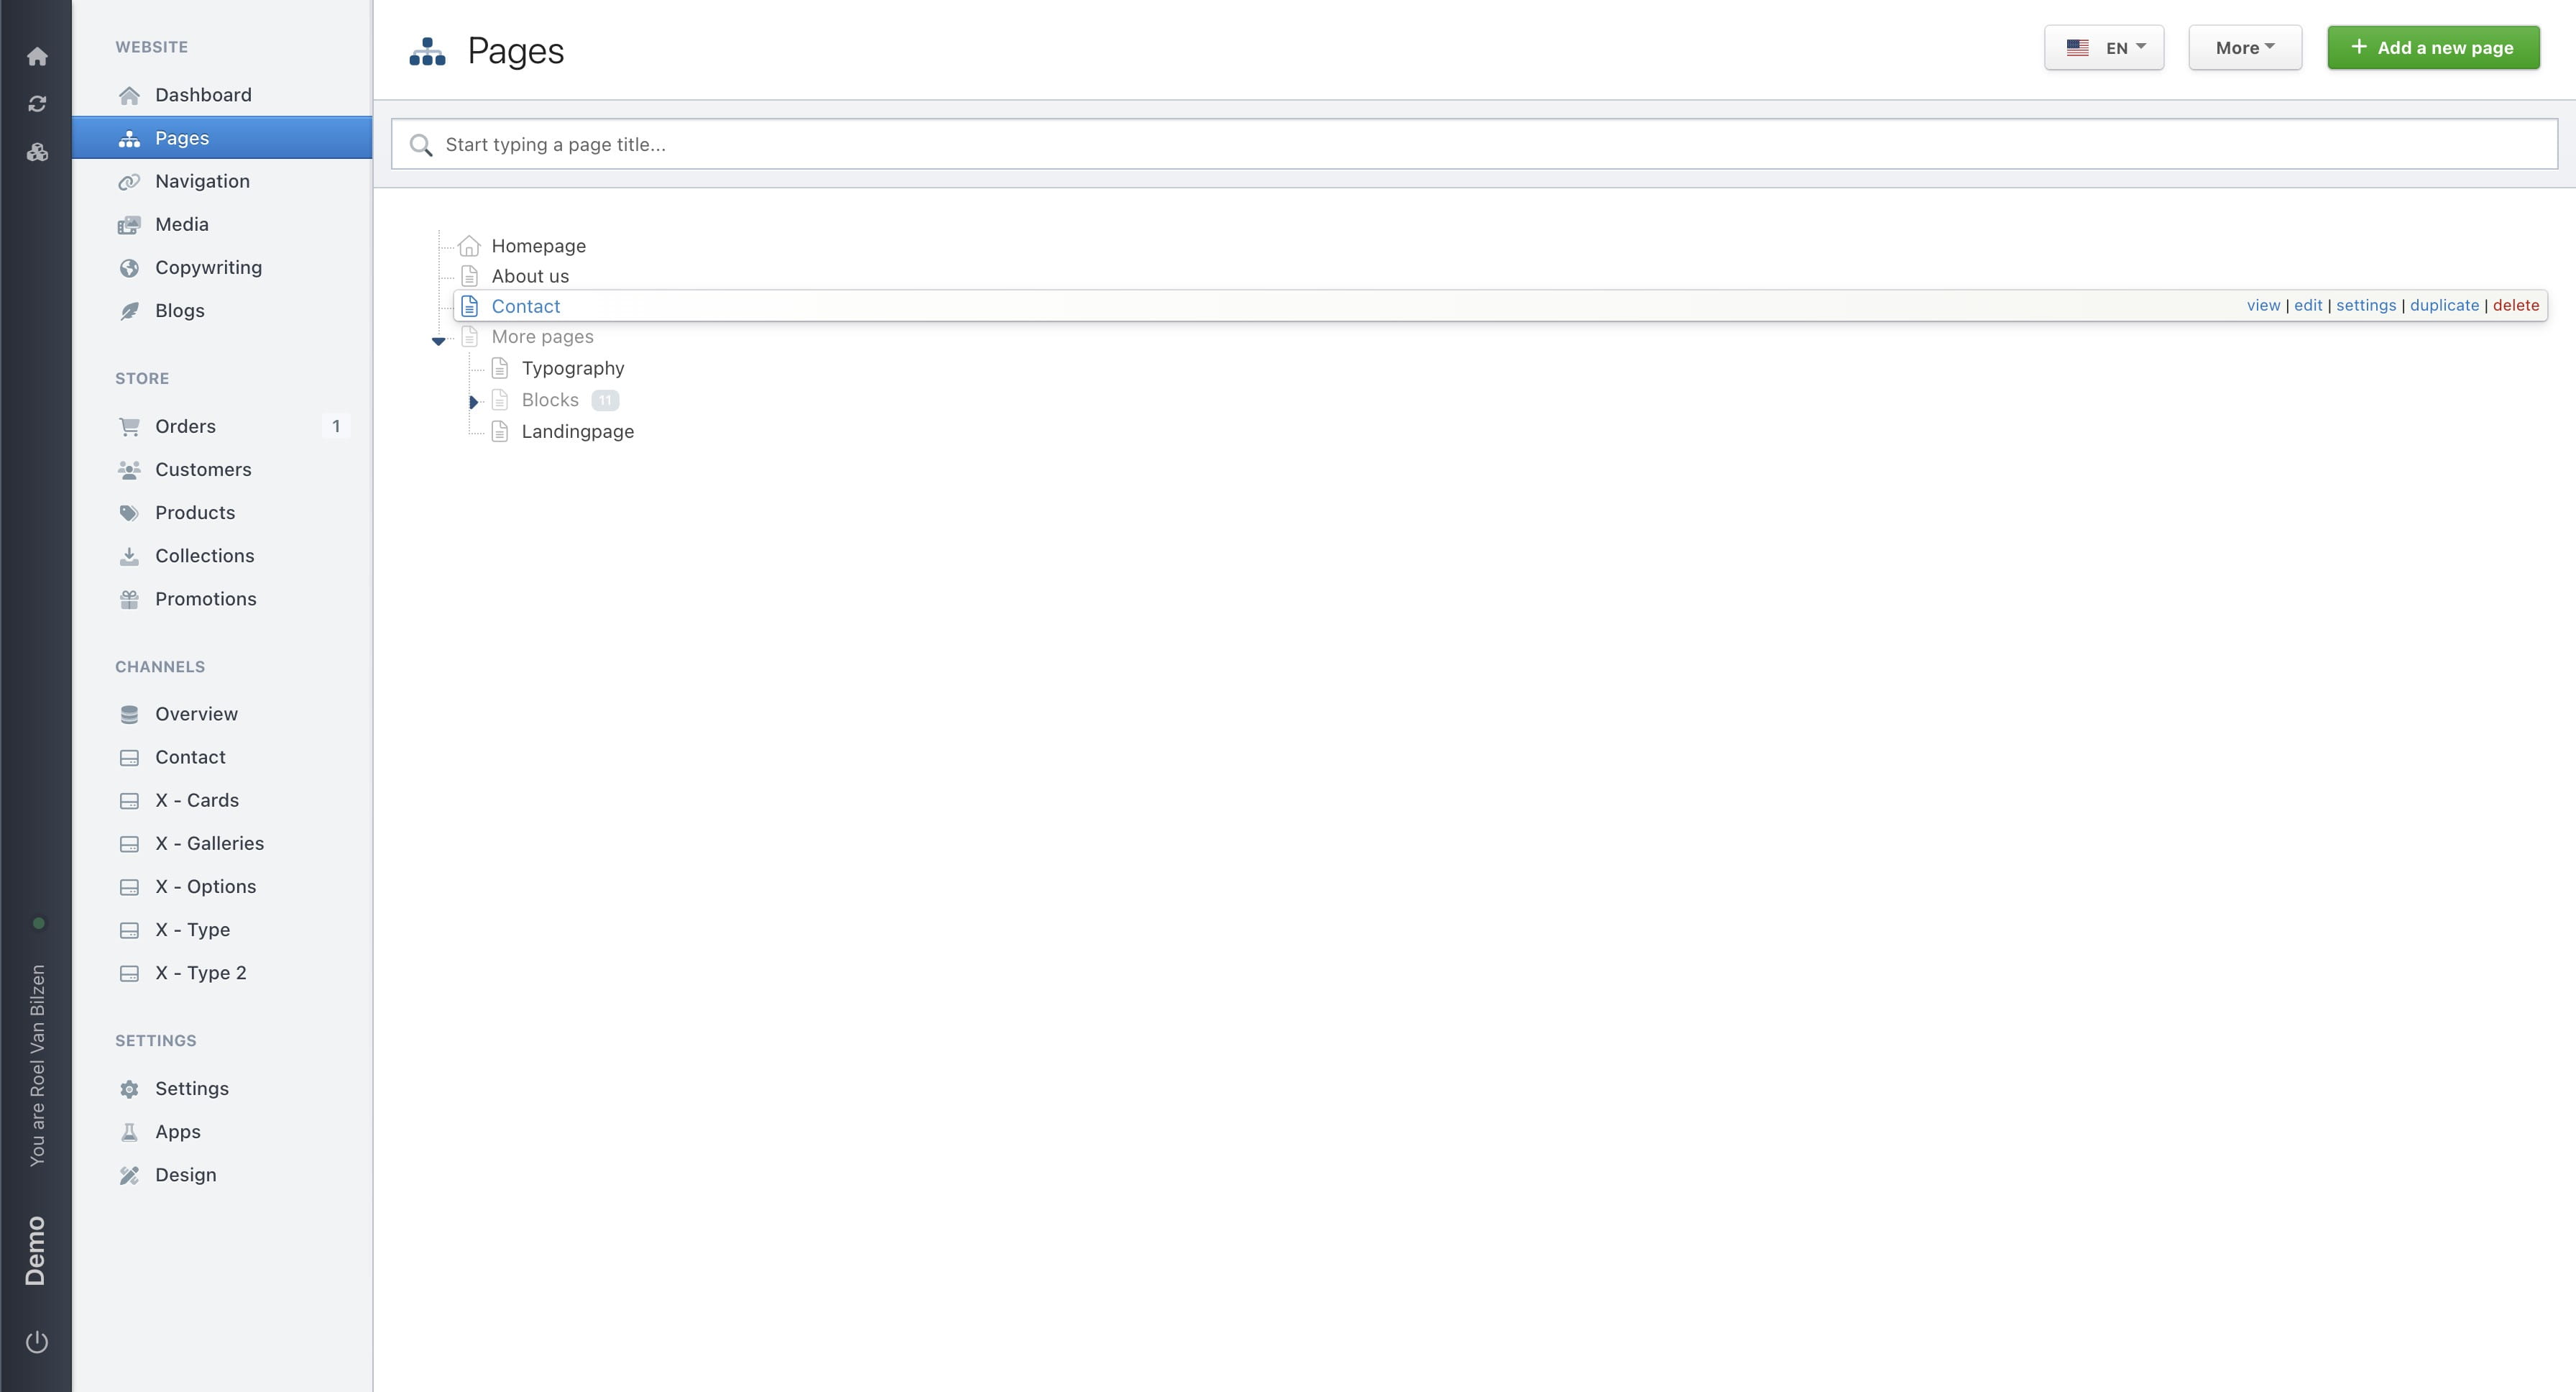
Task: Select Pages in the Website menu
Action: click(x=182, y=138)
